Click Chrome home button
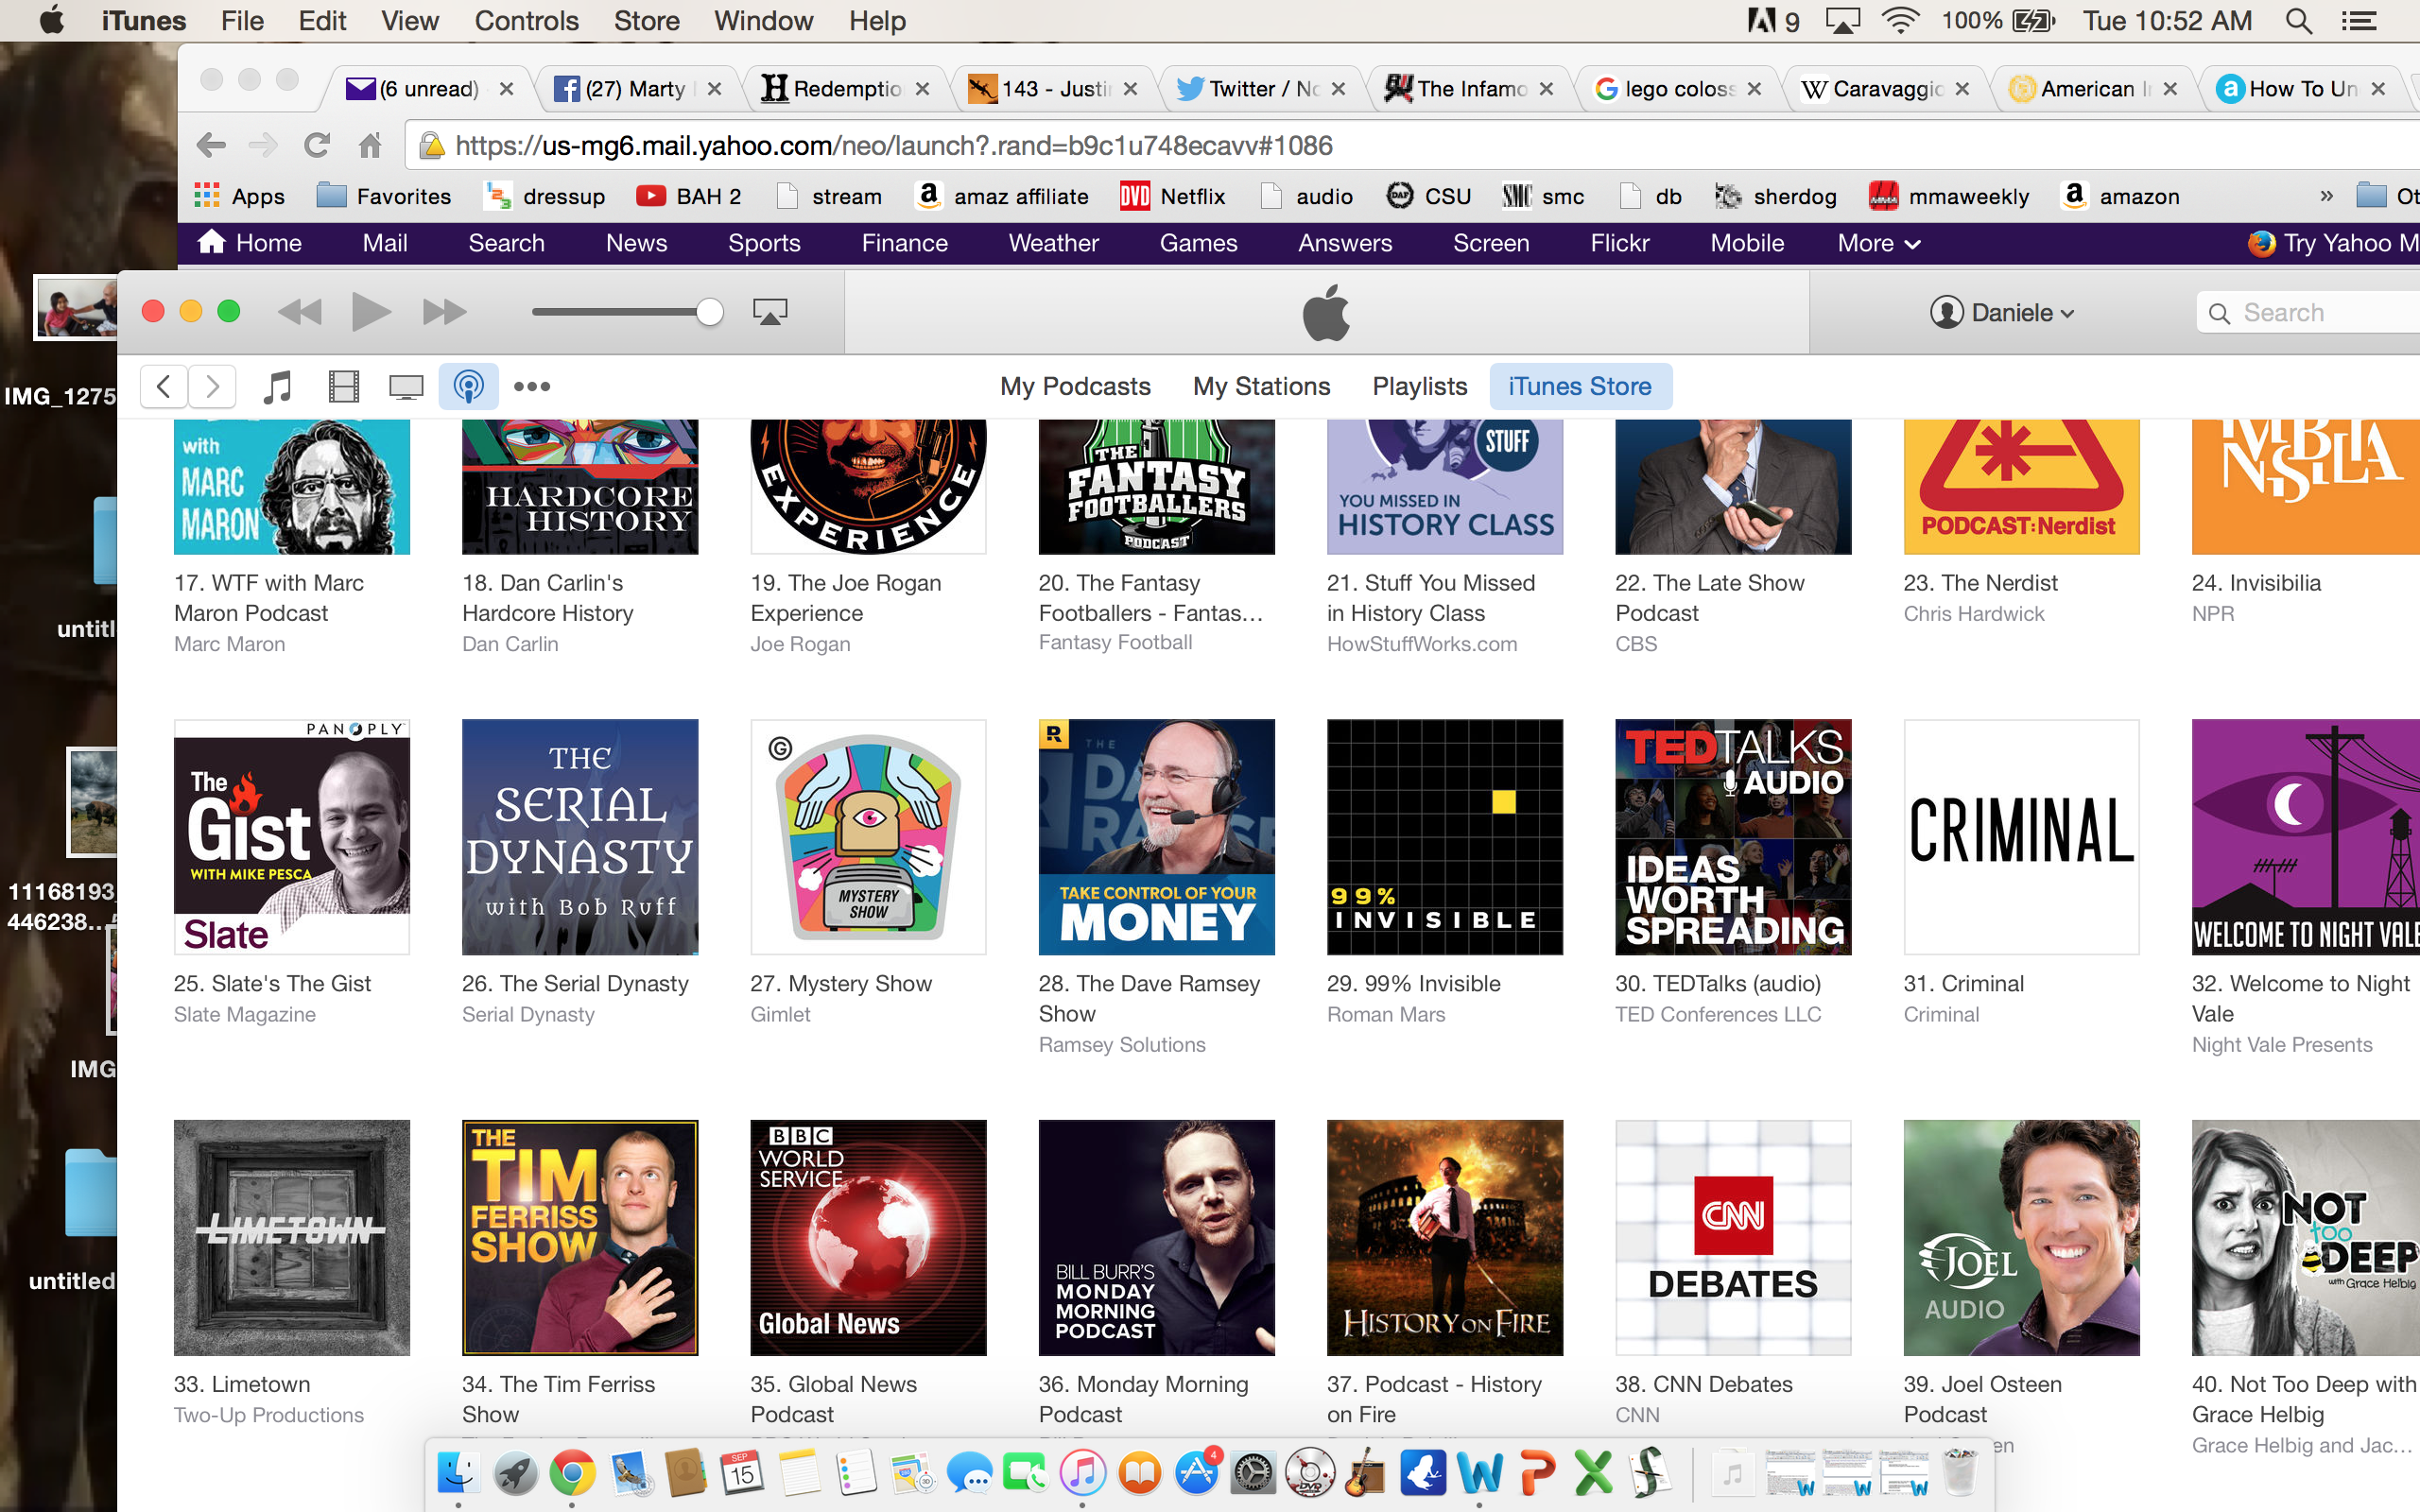Image resolution: width=2420 pixels, height=1512 pixels. [x=370, y=146]
